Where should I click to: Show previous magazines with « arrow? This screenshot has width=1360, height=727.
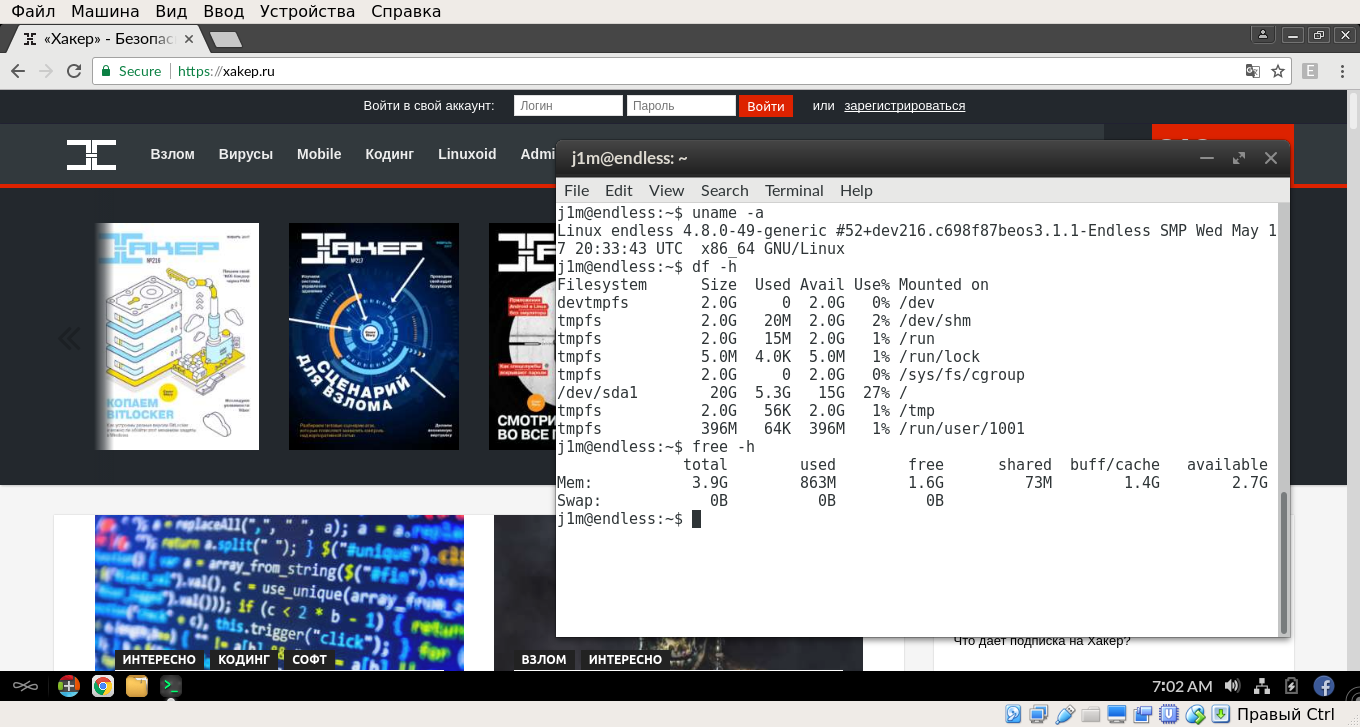pos(68,338)
